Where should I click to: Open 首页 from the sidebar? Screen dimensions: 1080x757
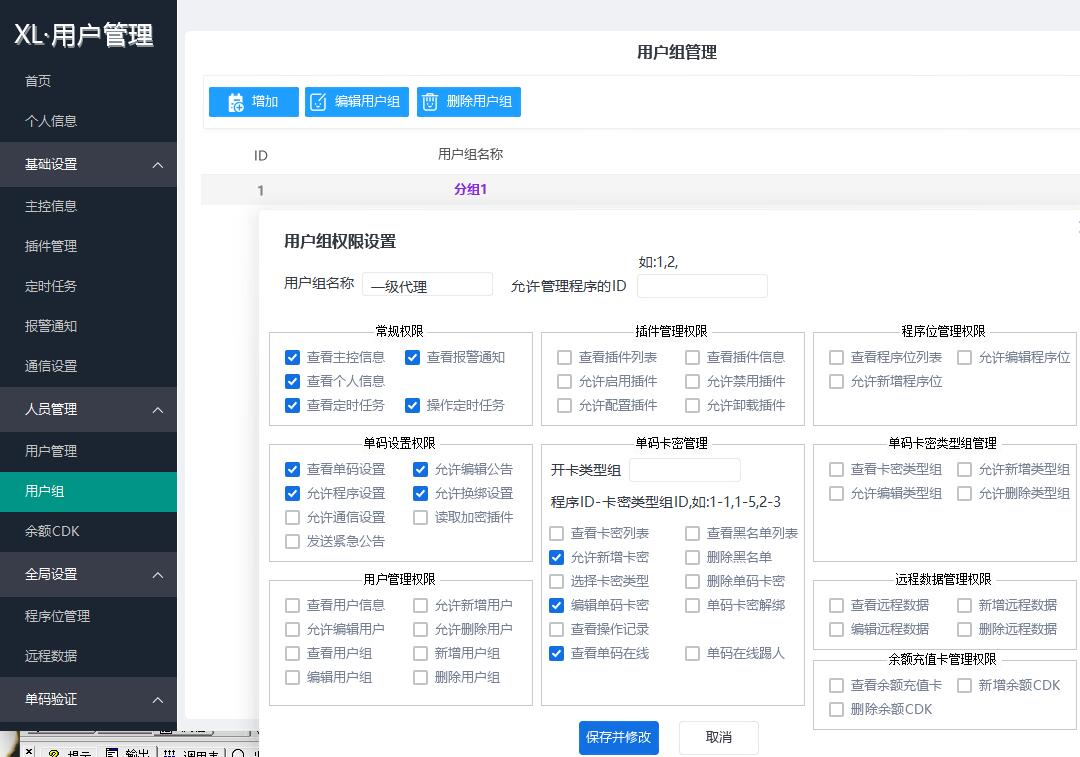click(37, 81)
